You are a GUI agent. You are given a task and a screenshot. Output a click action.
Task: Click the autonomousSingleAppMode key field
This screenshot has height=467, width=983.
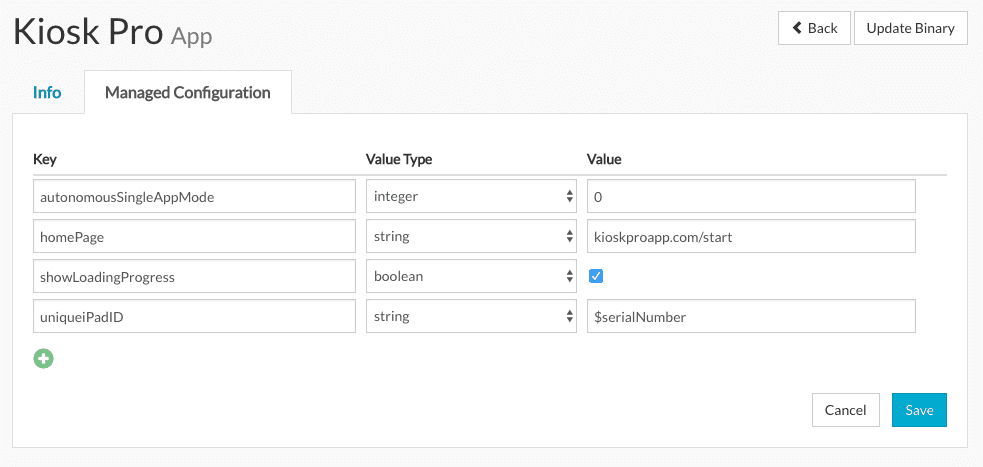click(194, 196)
